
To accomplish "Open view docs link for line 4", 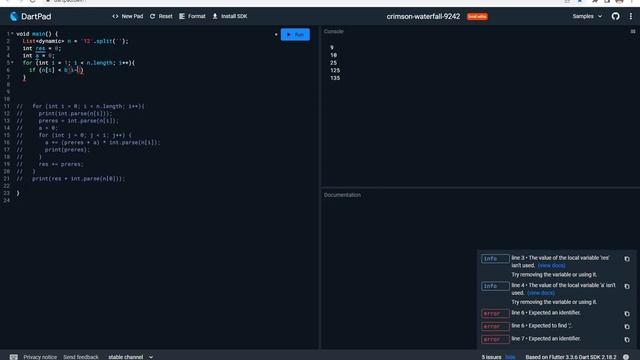I will click(x=541, y=293).
